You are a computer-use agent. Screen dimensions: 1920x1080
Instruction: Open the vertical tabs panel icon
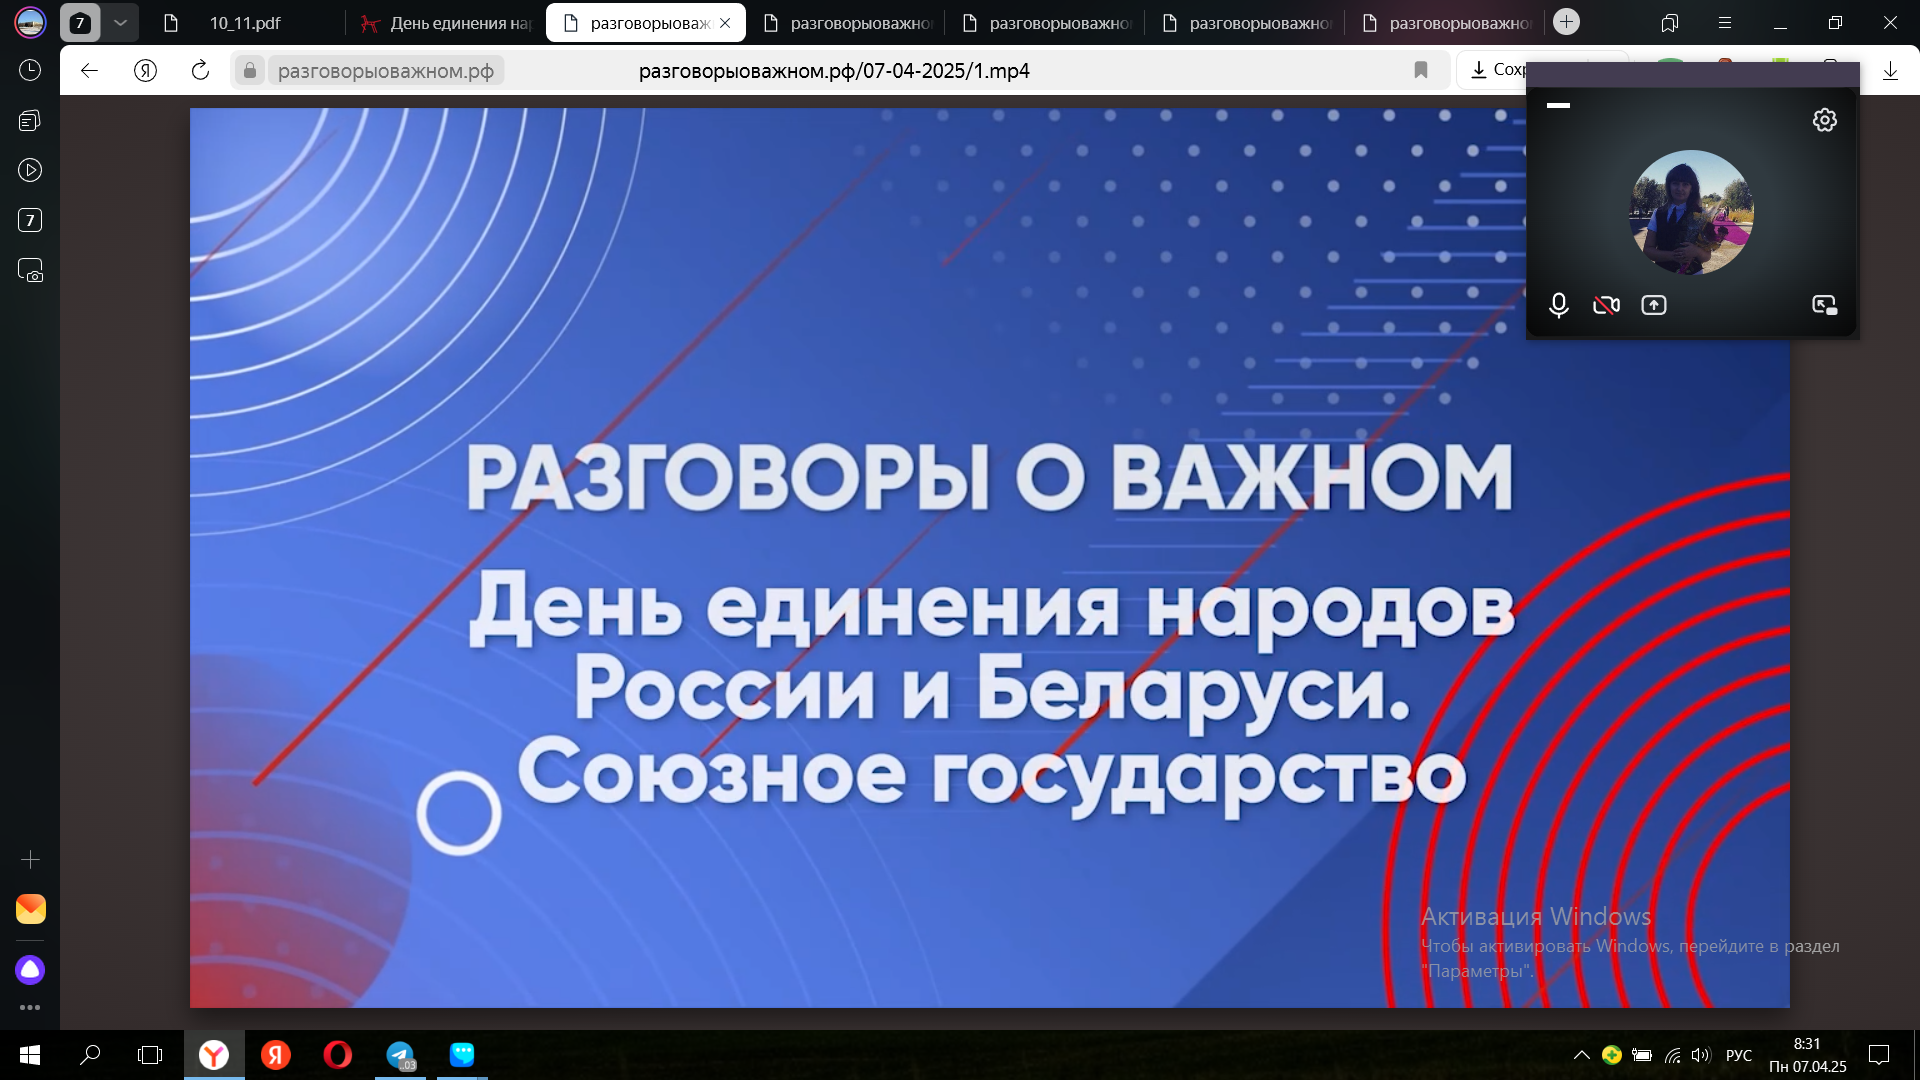click(x=1669, y=22)
